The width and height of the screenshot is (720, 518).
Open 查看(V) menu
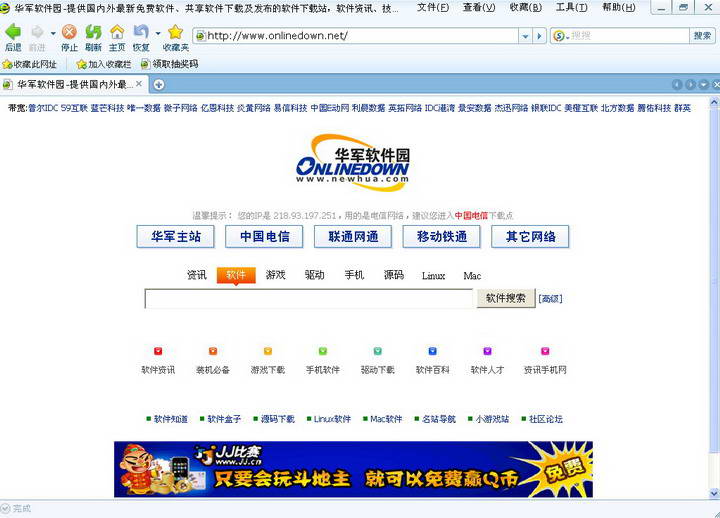pyautogui.click(x=479, y=7)
